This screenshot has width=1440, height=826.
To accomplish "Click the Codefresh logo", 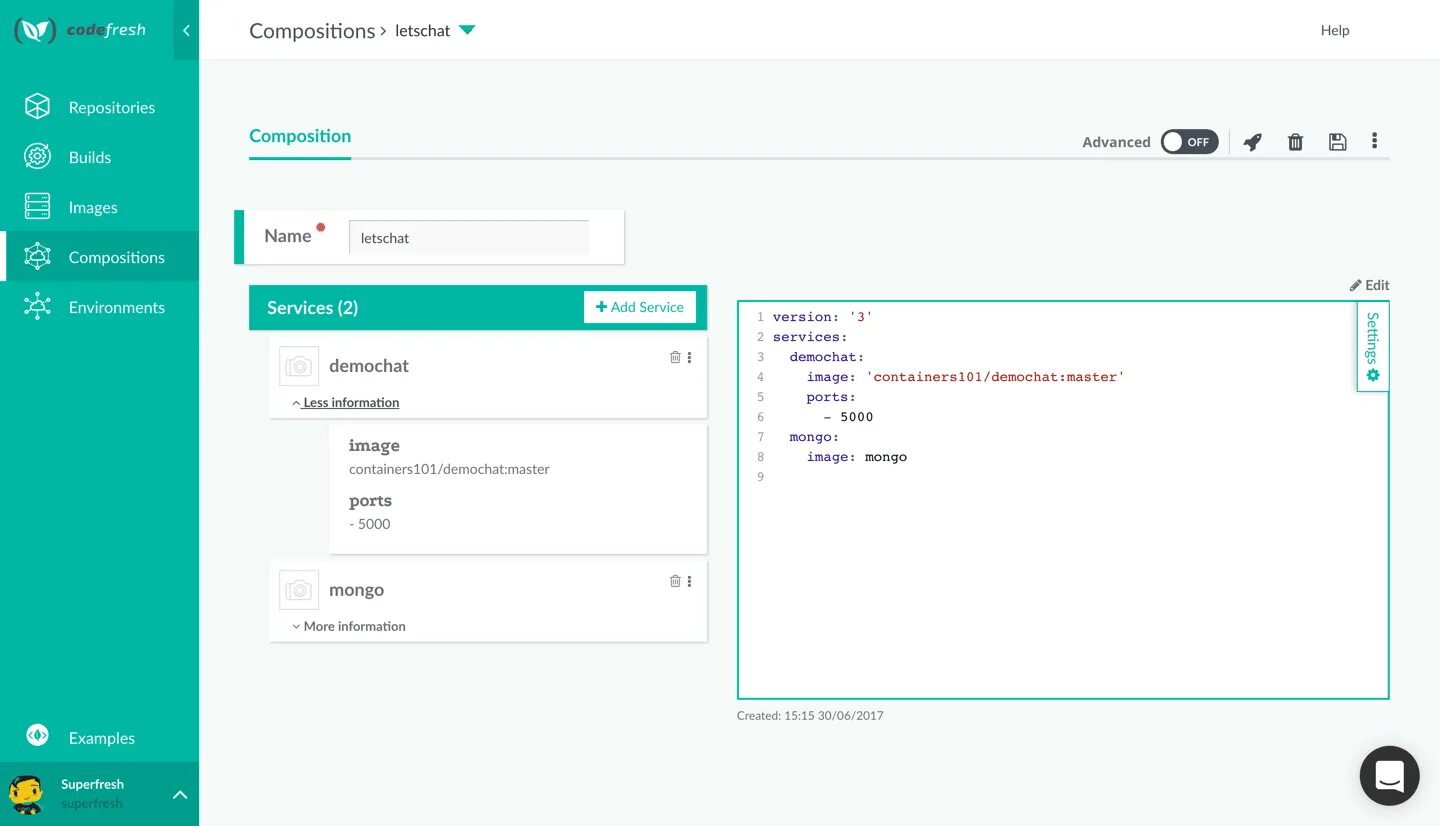I will point(80,30).
